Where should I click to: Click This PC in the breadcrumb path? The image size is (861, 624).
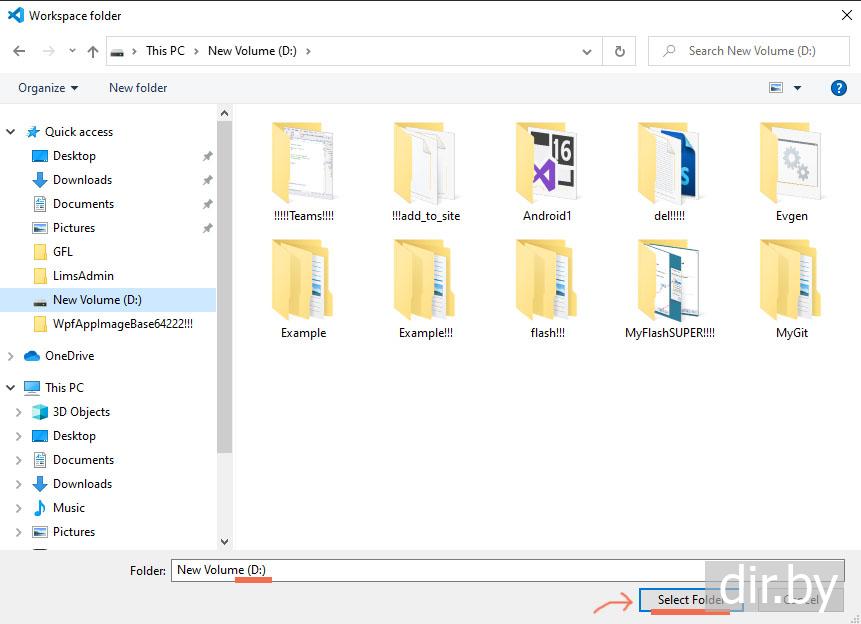coord(165,51)
